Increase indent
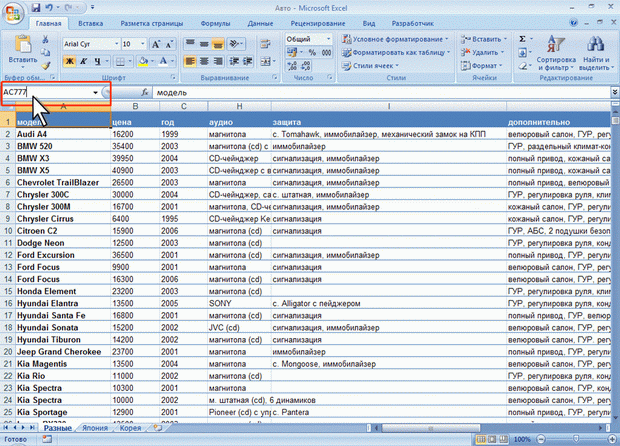Viewport: 620px width, 446px height. click(248, 61)
